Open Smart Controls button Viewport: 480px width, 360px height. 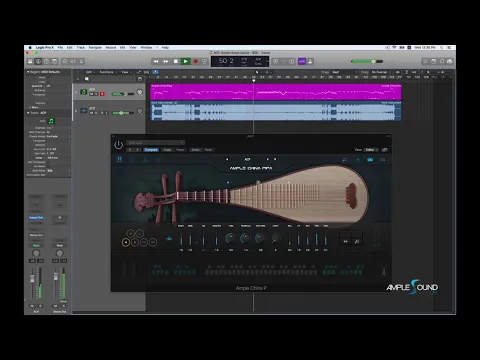(65, 61)
